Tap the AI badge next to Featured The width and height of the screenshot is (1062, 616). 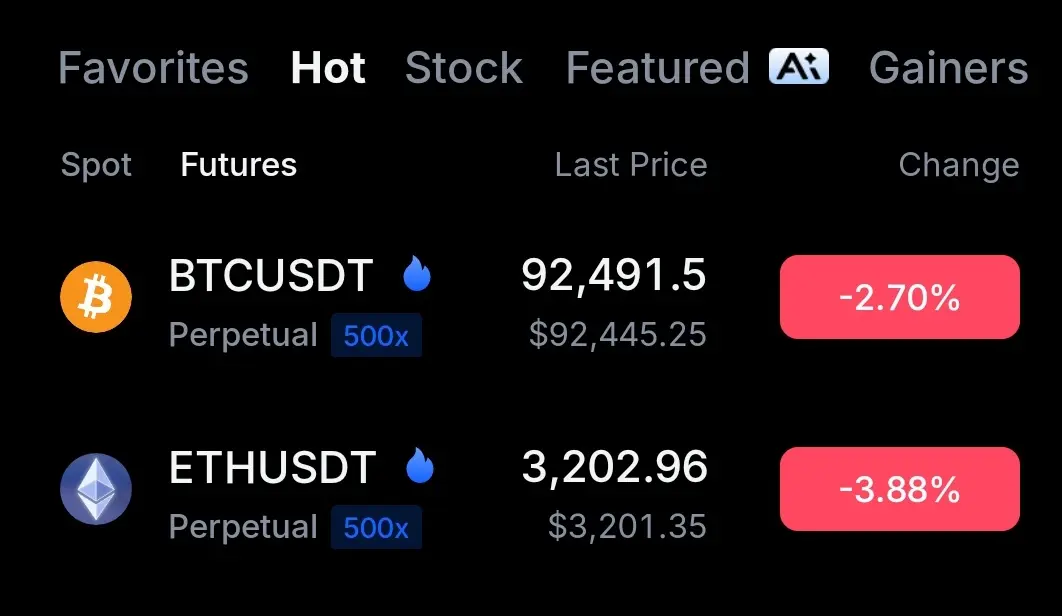(798, 67)
